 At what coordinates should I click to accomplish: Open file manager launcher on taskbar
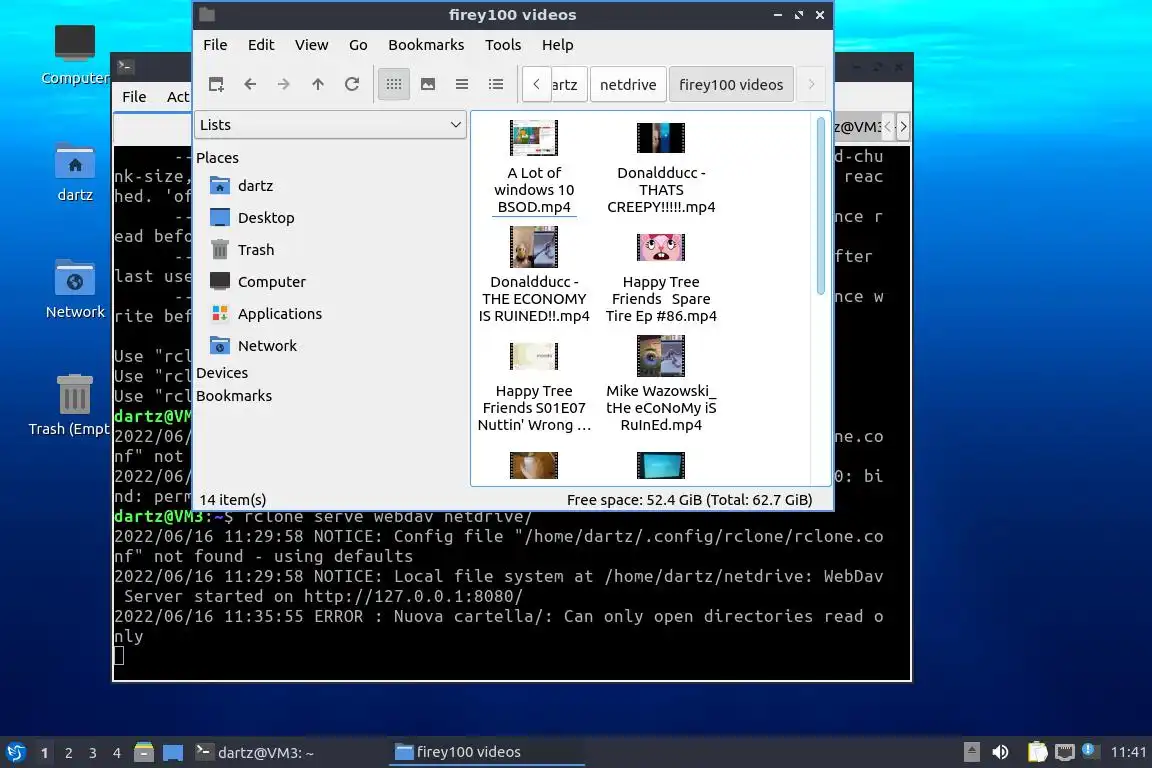click(x=144, y=752)
